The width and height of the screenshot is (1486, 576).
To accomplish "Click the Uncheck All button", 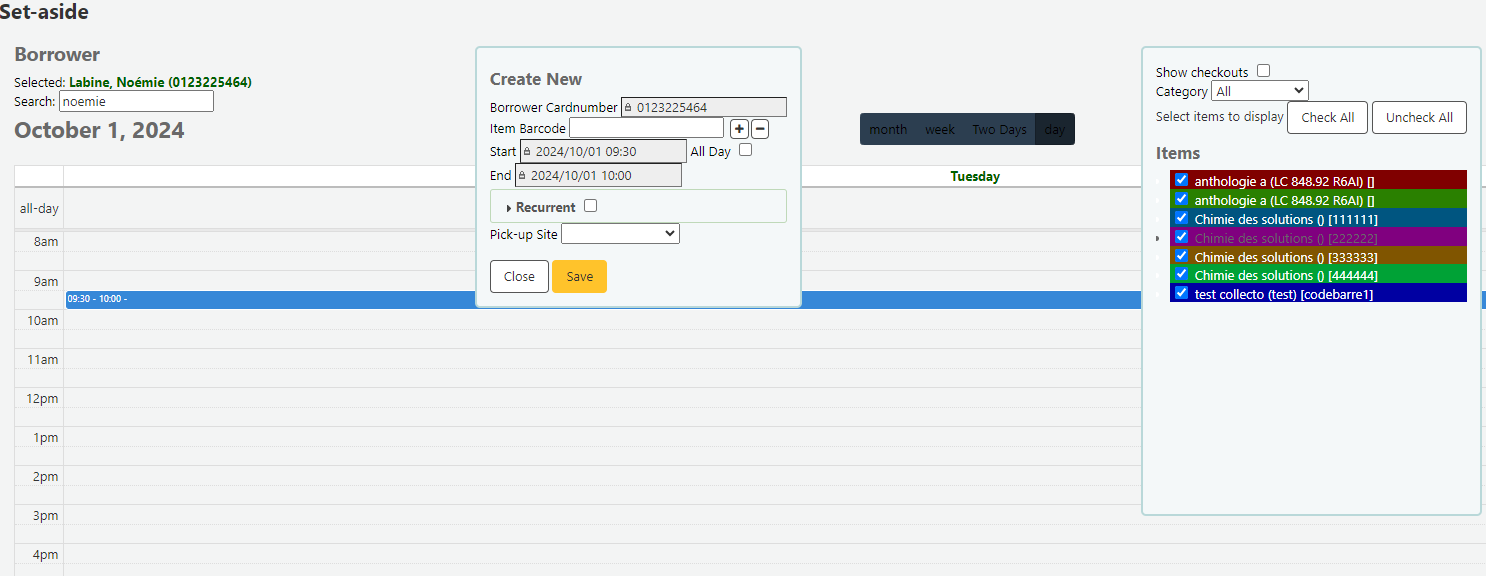I will tap(1419, 117).
